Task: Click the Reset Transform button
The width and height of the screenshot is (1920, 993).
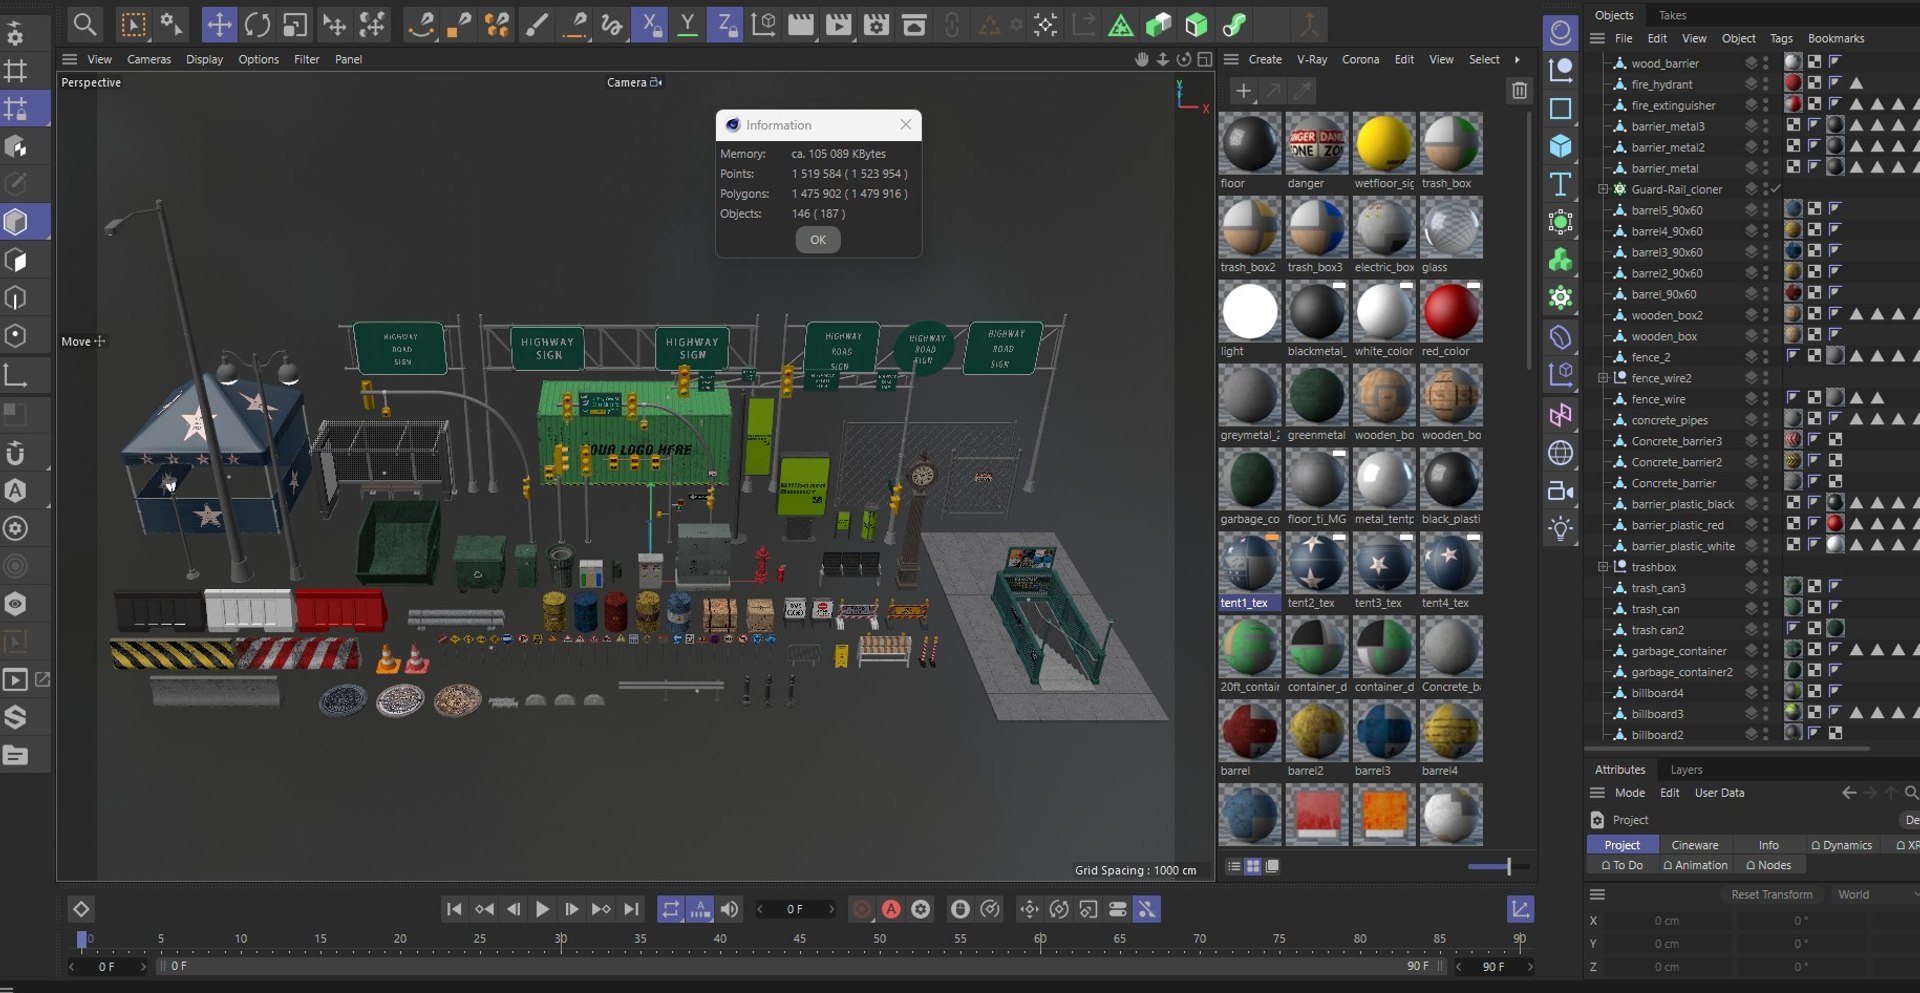Action: coord(1771,895)
